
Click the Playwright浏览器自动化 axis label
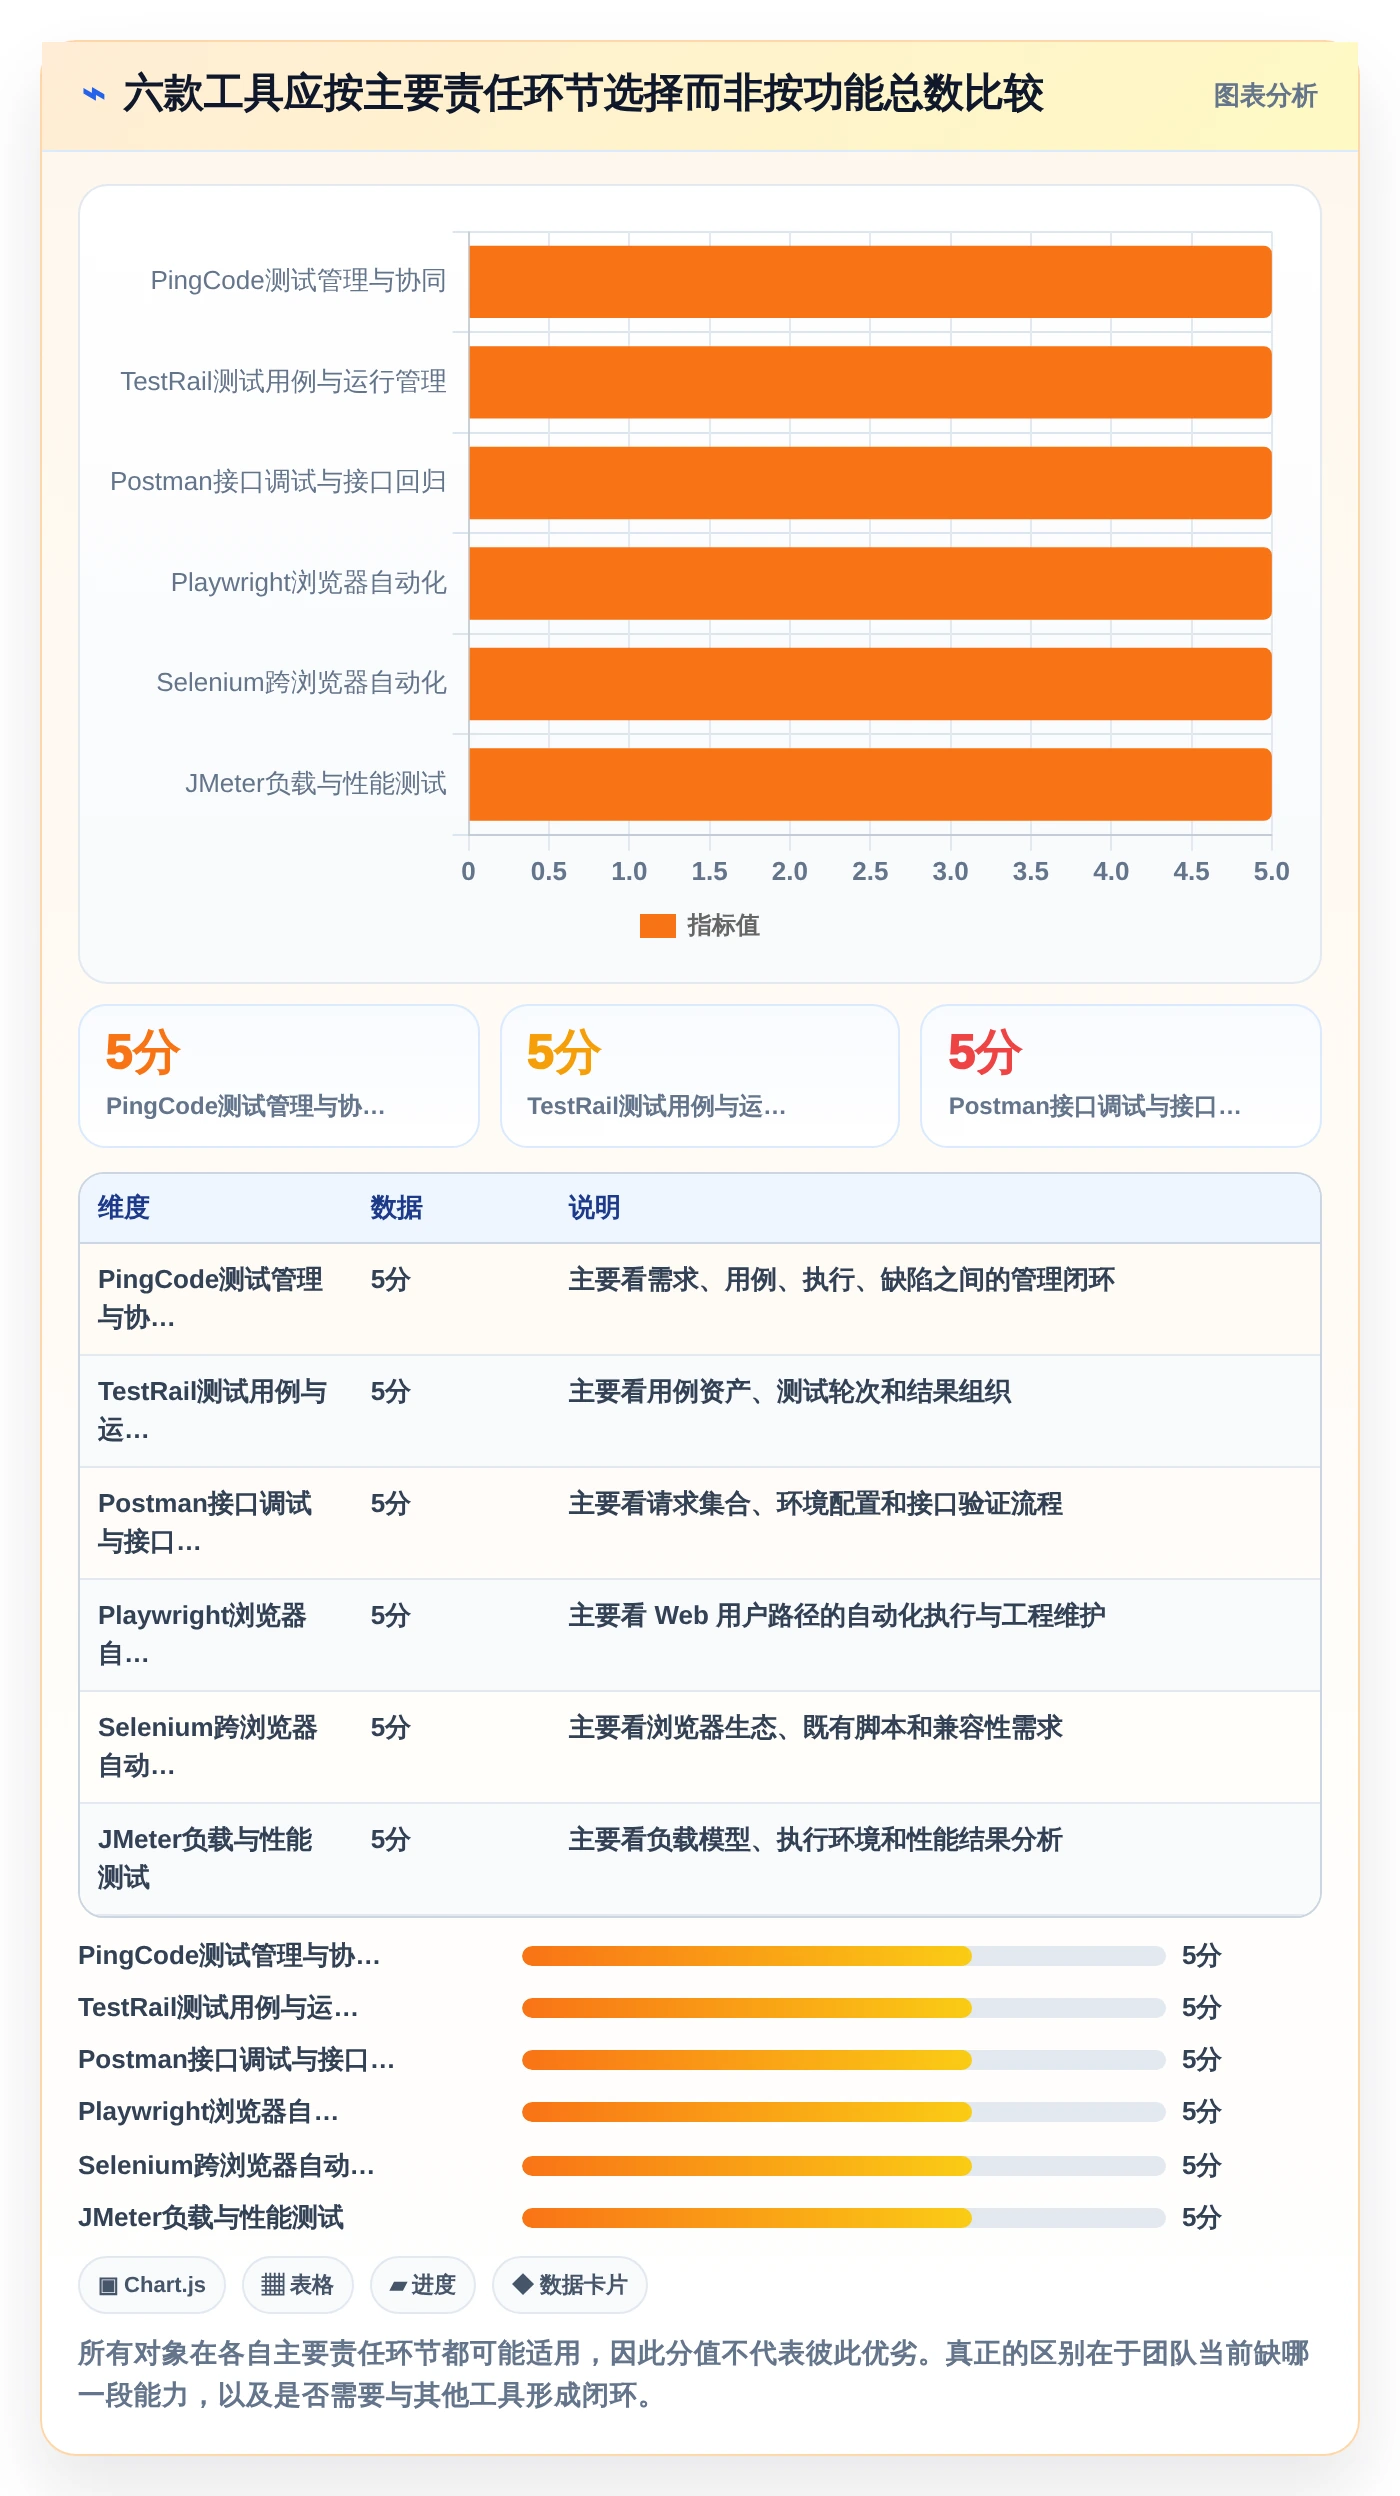308,583
